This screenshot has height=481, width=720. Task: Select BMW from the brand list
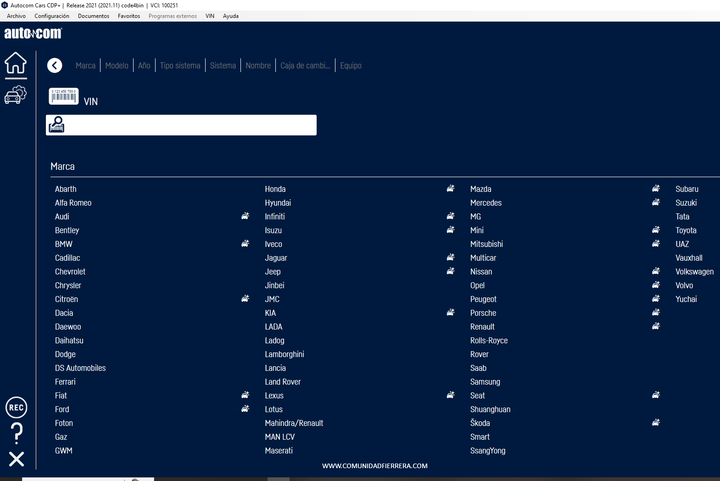[64, 244]
